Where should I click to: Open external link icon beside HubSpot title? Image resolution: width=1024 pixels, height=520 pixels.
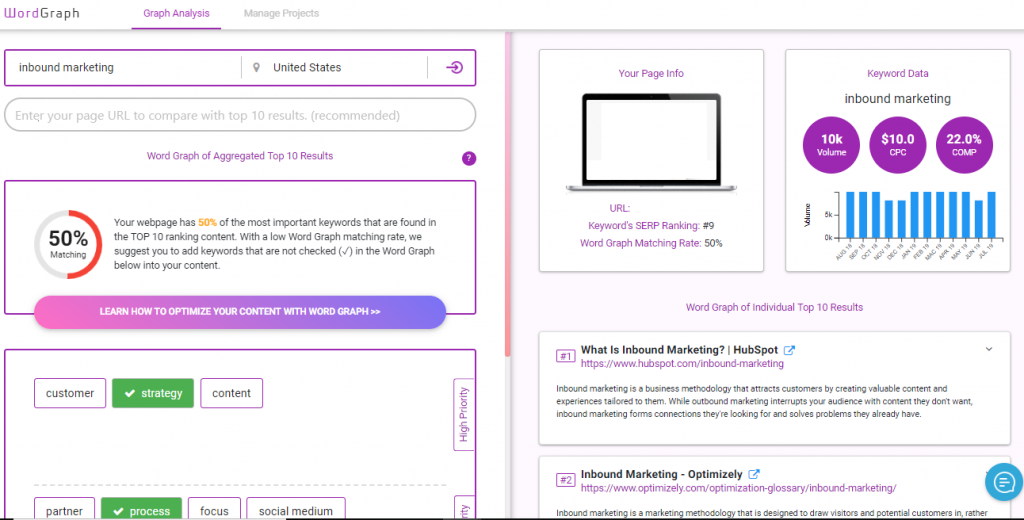(x=789, y=350)
